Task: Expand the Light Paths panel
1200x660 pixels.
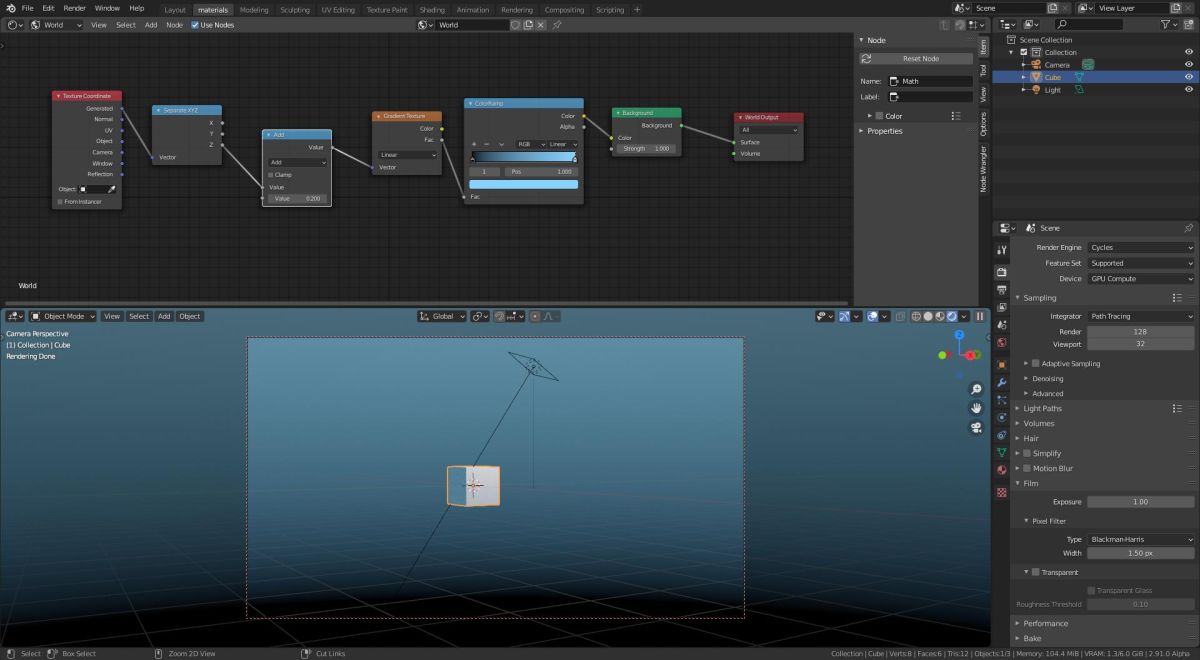Action: click(x=1042, y=408)
